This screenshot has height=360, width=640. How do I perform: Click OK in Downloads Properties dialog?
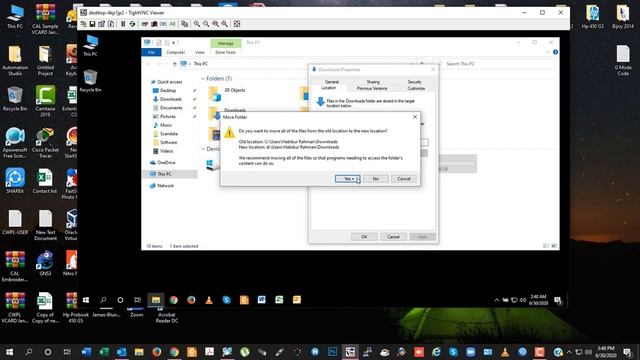(x=364, y=237)
